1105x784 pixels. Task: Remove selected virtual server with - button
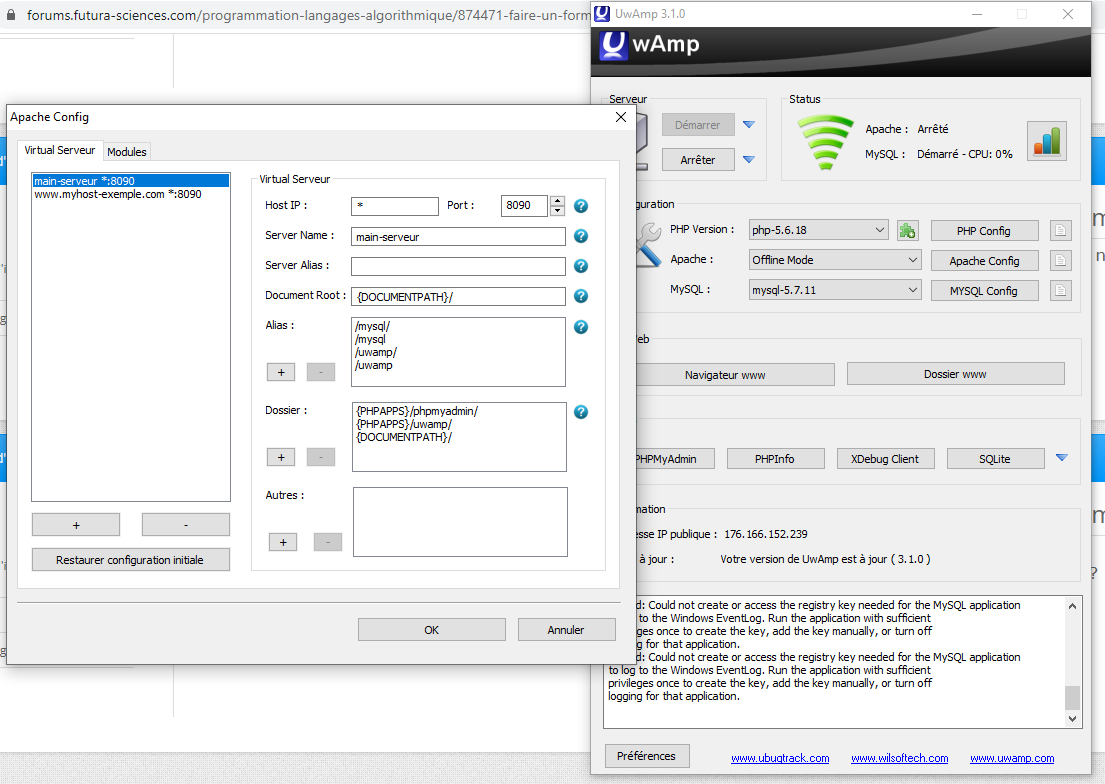point(186,525)
